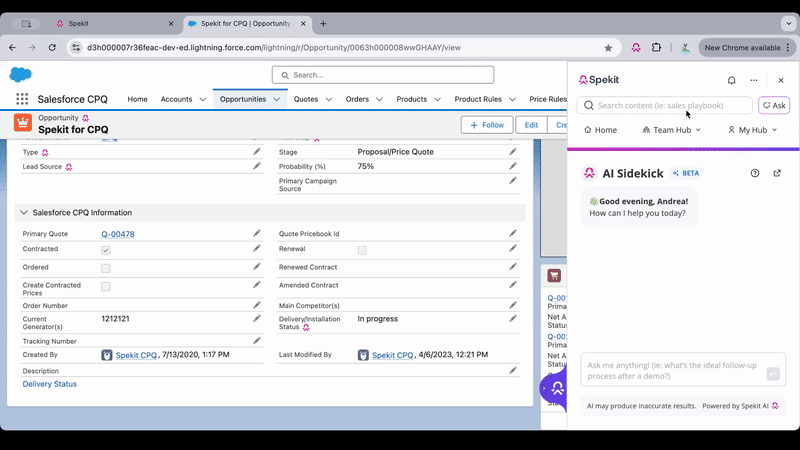This screenshot has height=450, width=800.
Task: Open Spekit notifications bell
Action: coord(731,80)
